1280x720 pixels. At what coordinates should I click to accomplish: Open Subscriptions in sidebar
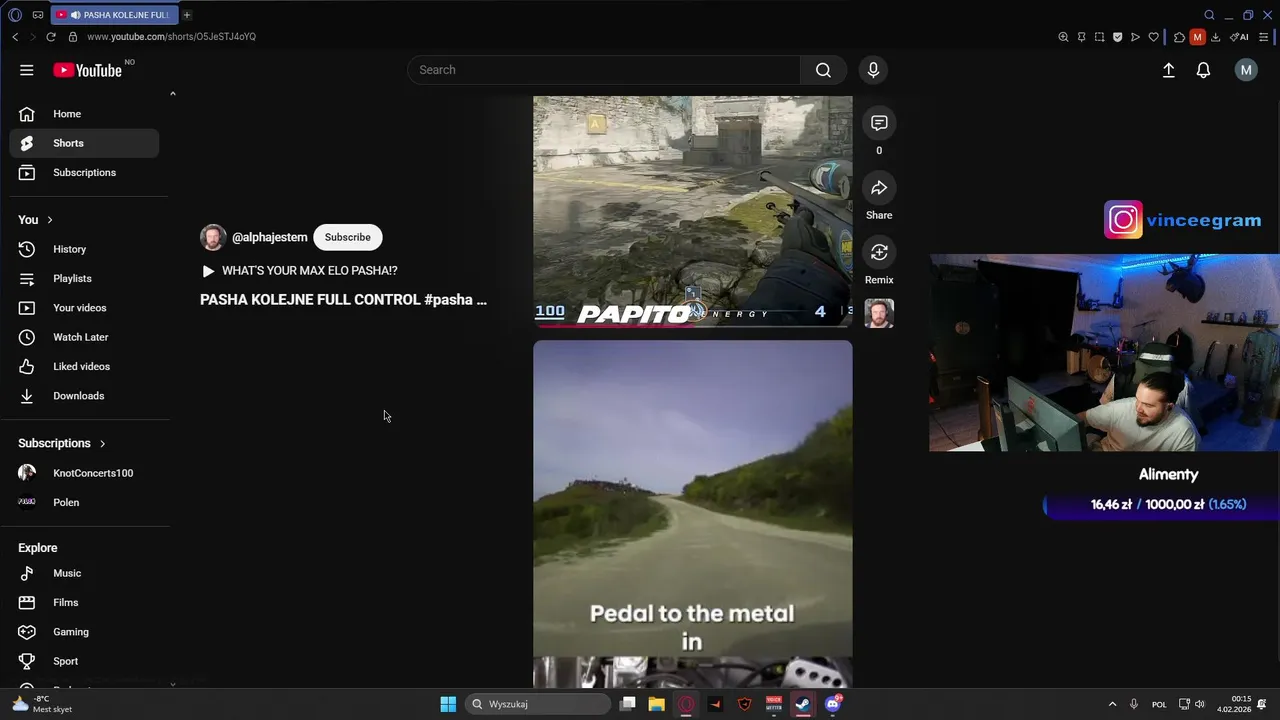pyautogui.click(x=84, y=172)
